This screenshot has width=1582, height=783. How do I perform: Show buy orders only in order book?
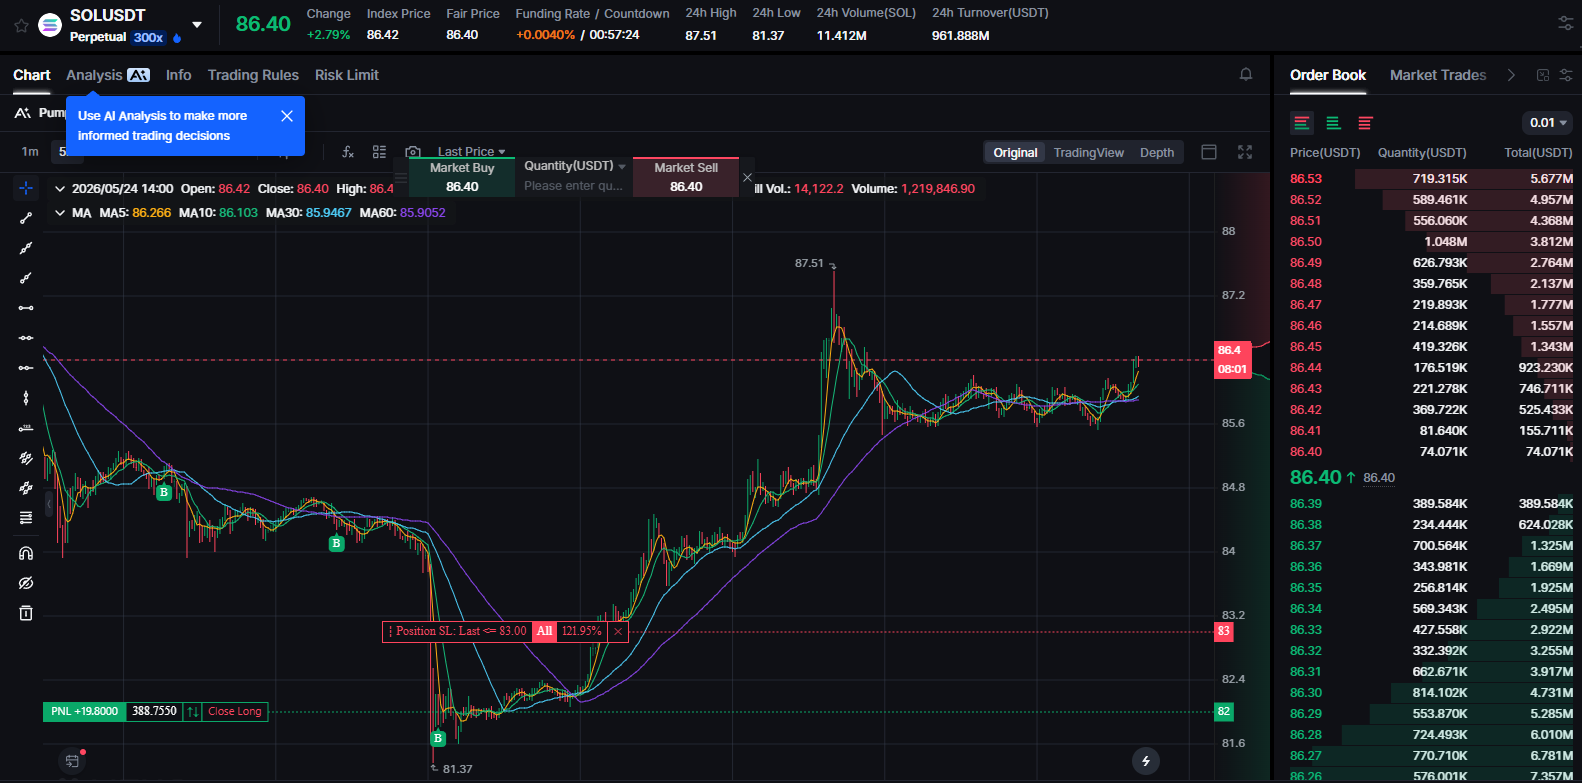coord(1333,123)
